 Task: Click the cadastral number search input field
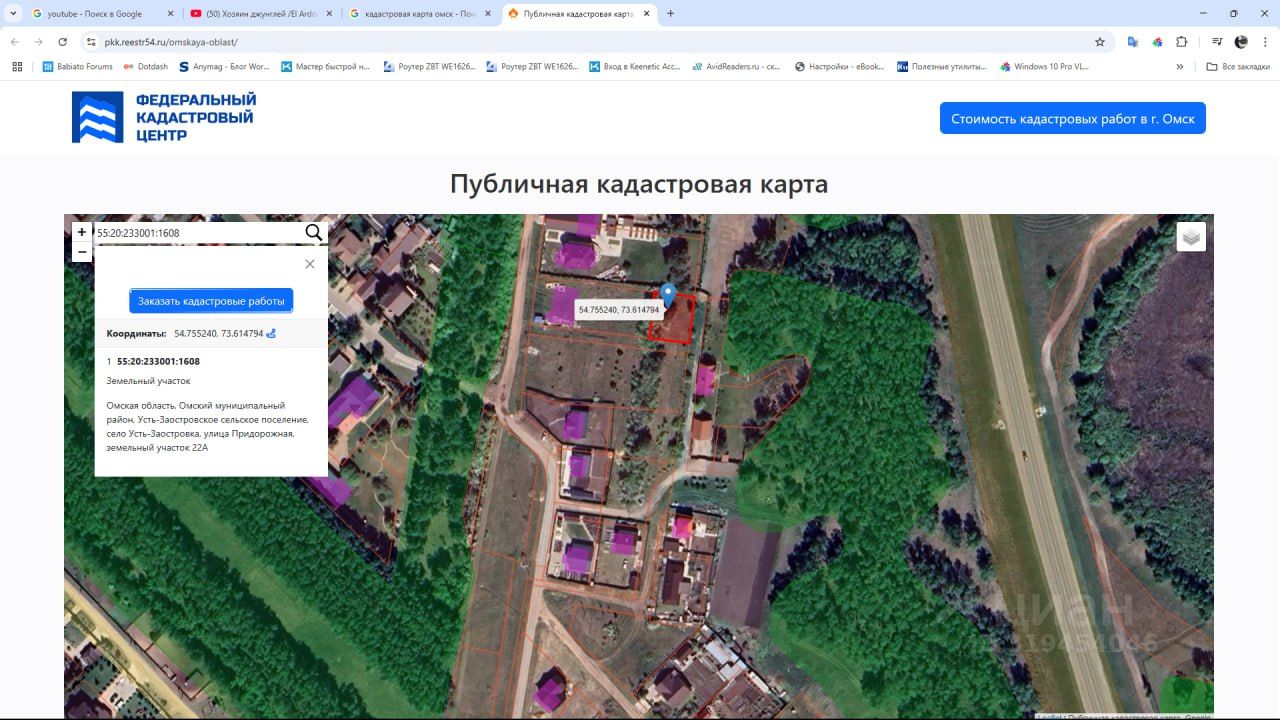coord(198,233)
